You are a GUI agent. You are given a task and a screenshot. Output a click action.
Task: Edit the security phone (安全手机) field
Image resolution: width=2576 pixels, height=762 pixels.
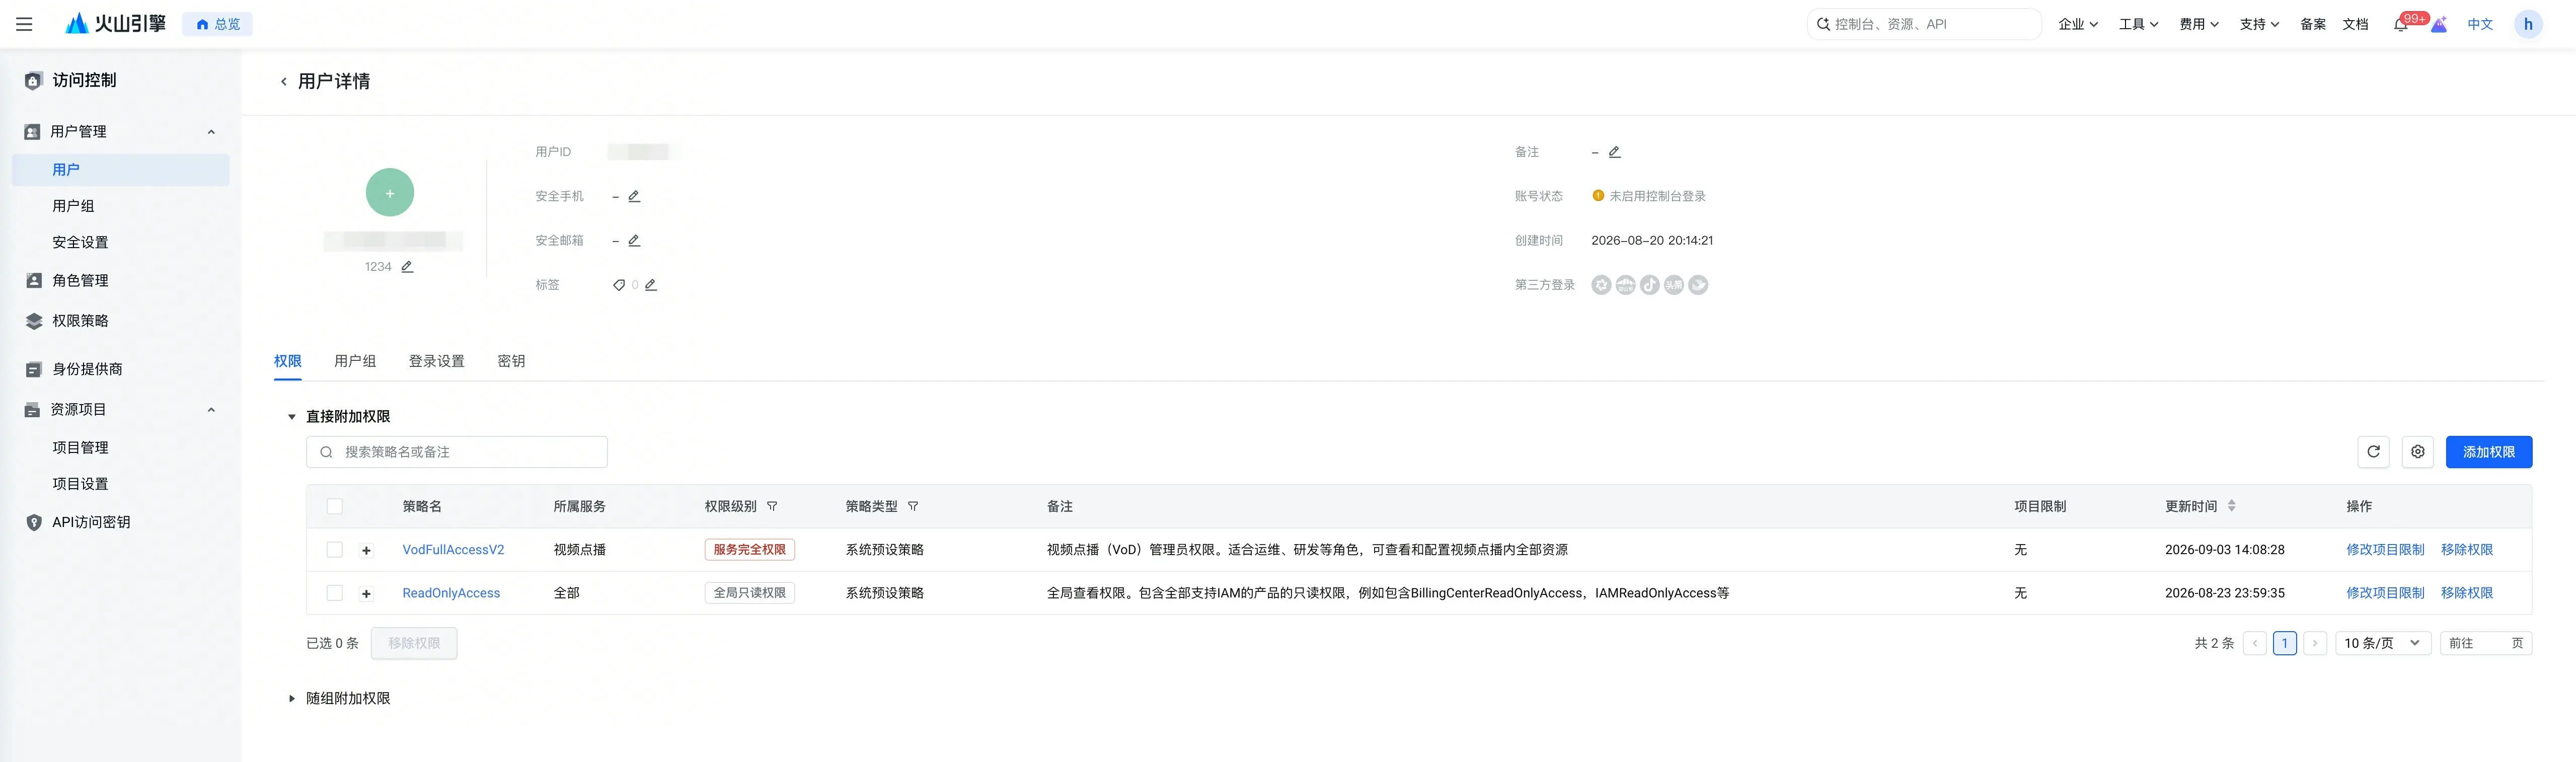tap(634, 196)
